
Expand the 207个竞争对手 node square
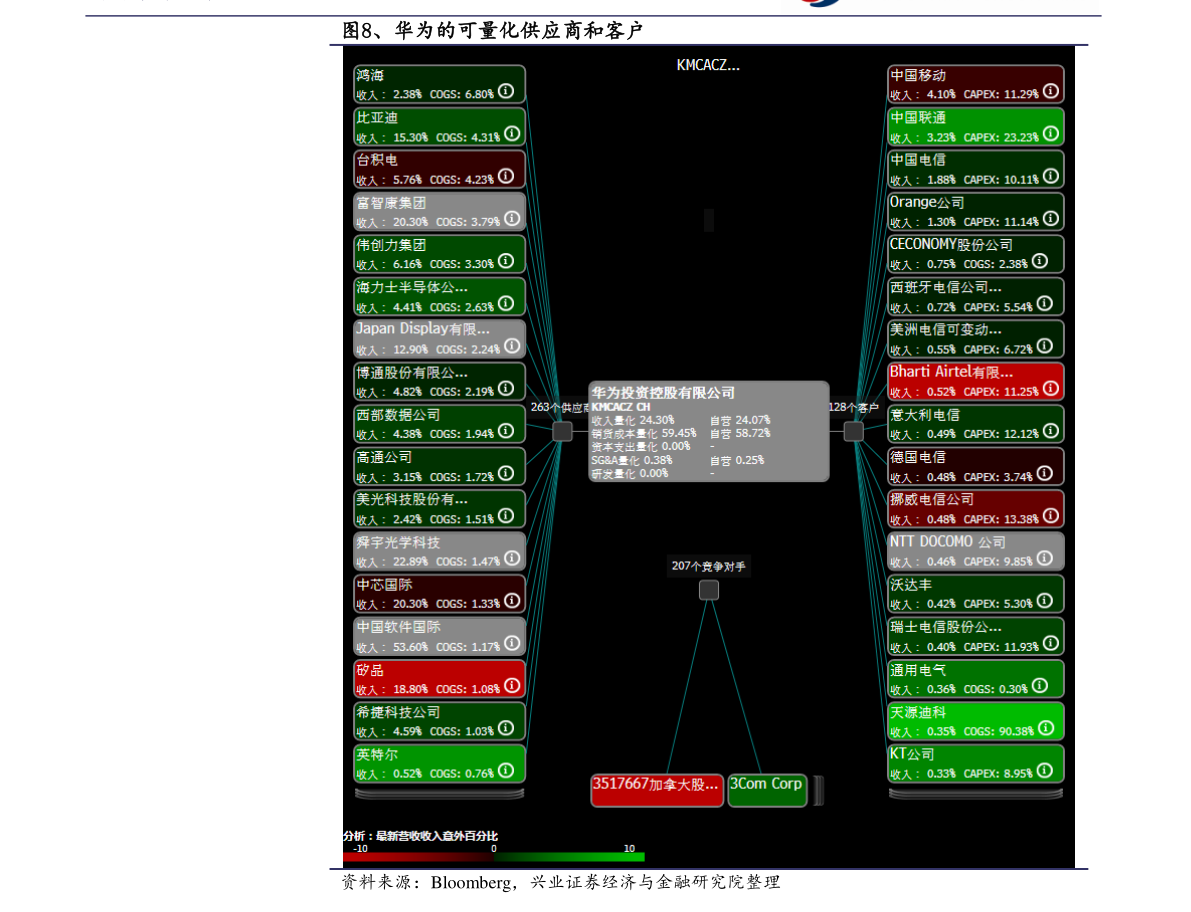(x=709, y=590)
